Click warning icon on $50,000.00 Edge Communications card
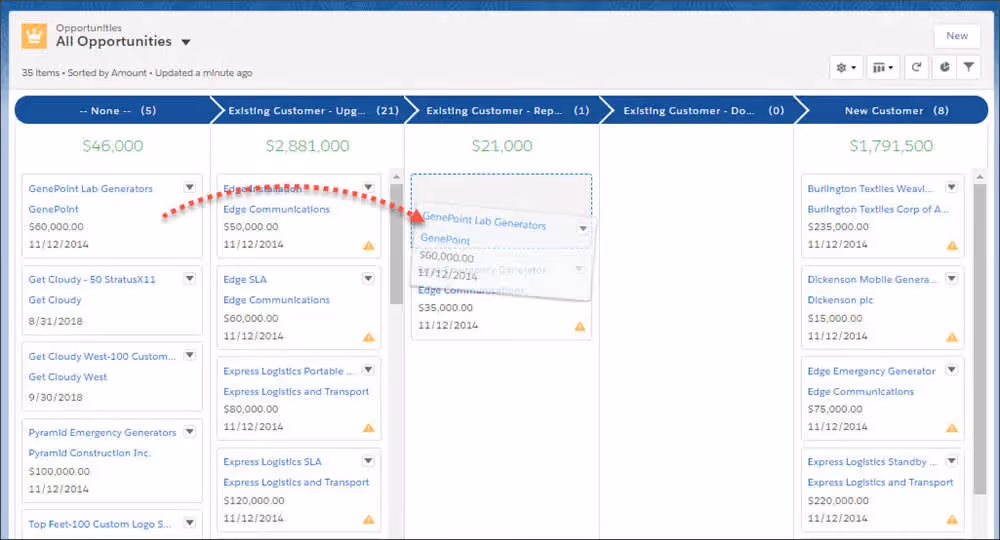Image resolution: width=1000 pixels, height=540 pixels. 369,245
